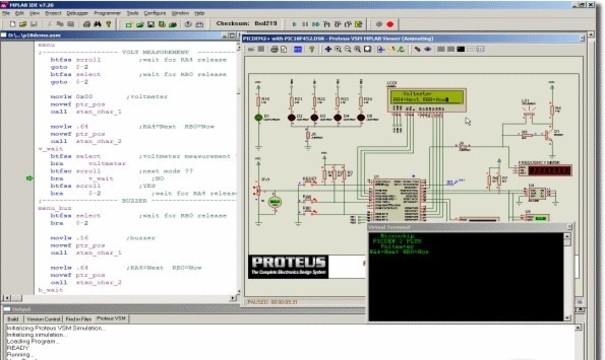Image resolution: width=605 pixels, height=360 pixels.
Task: Click the print icon in MPLAB toolbar
Action: pyautogui.click(x=87, y=24)
